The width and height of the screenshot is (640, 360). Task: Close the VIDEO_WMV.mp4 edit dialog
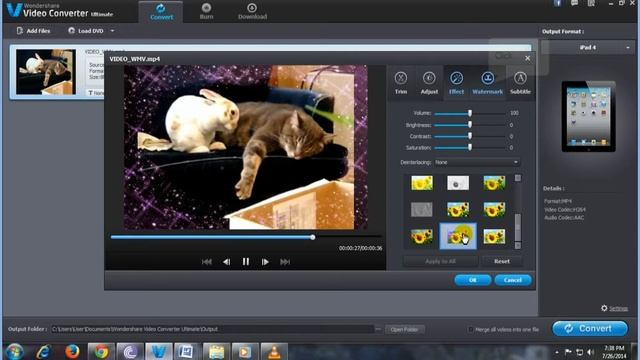(527, 58)
